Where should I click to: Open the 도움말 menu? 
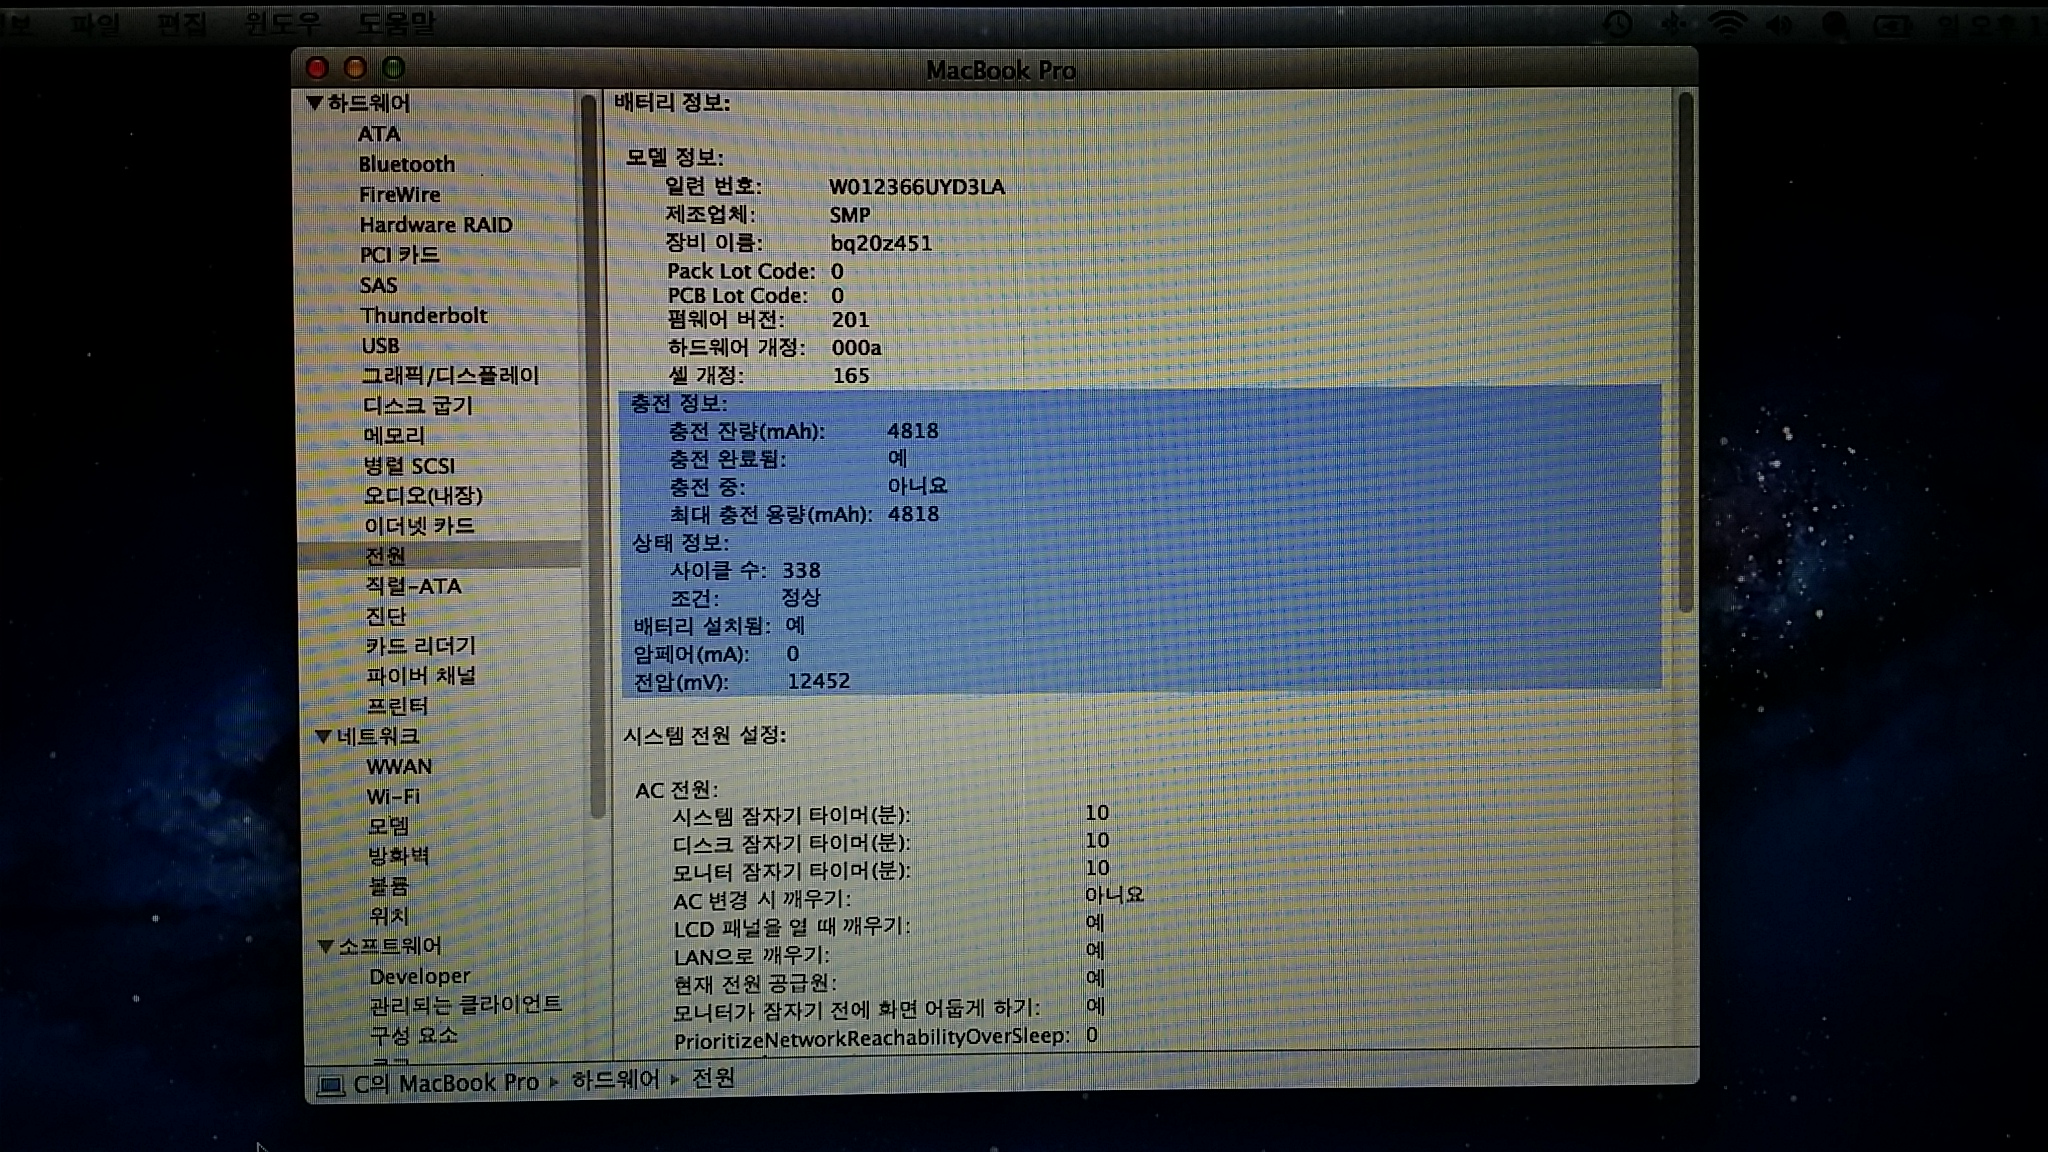396,22
